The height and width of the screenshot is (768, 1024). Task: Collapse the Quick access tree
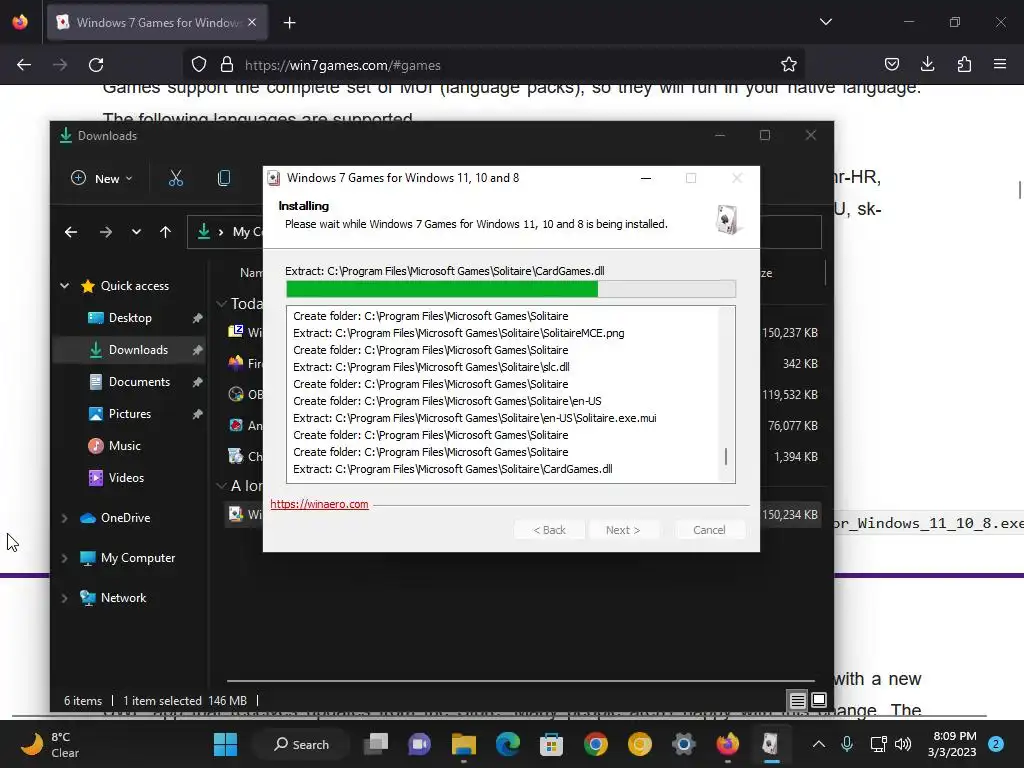click(x=65, y=285)
